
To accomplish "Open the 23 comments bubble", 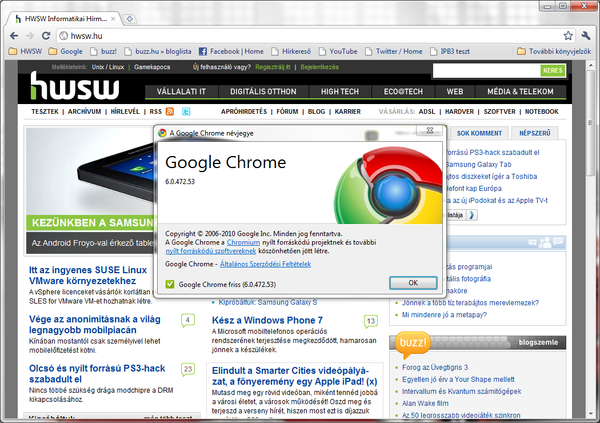I will 188,369.
